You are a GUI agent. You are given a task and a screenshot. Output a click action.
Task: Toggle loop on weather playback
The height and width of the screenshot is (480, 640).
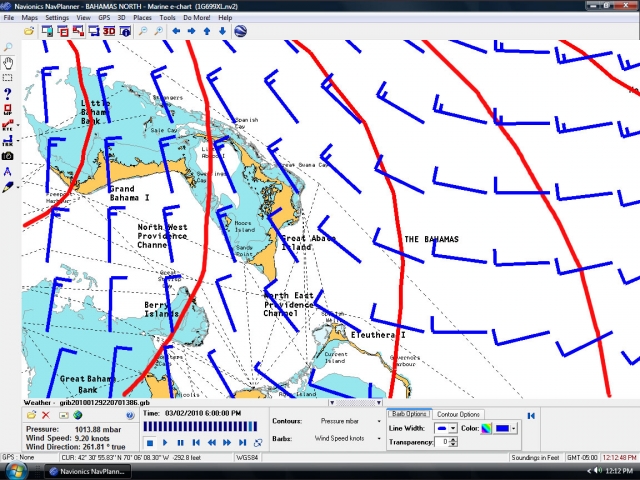[x=257, y=442]
